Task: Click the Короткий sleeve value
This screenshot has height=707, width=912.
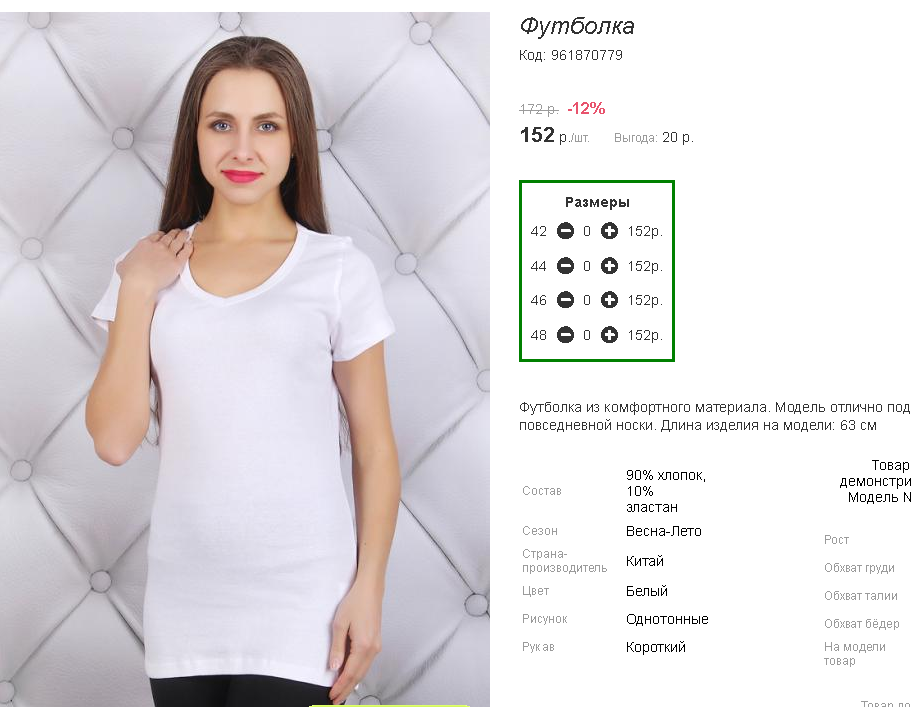Action: tap(656, 647)
